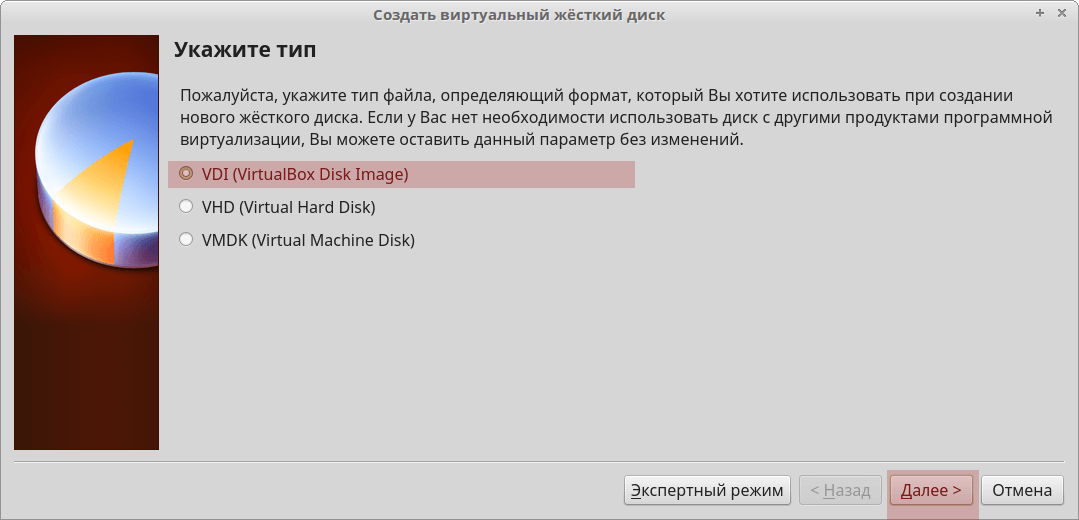Click the "VDI (VirtualBox Disk Image)" label text

point(305,174)
